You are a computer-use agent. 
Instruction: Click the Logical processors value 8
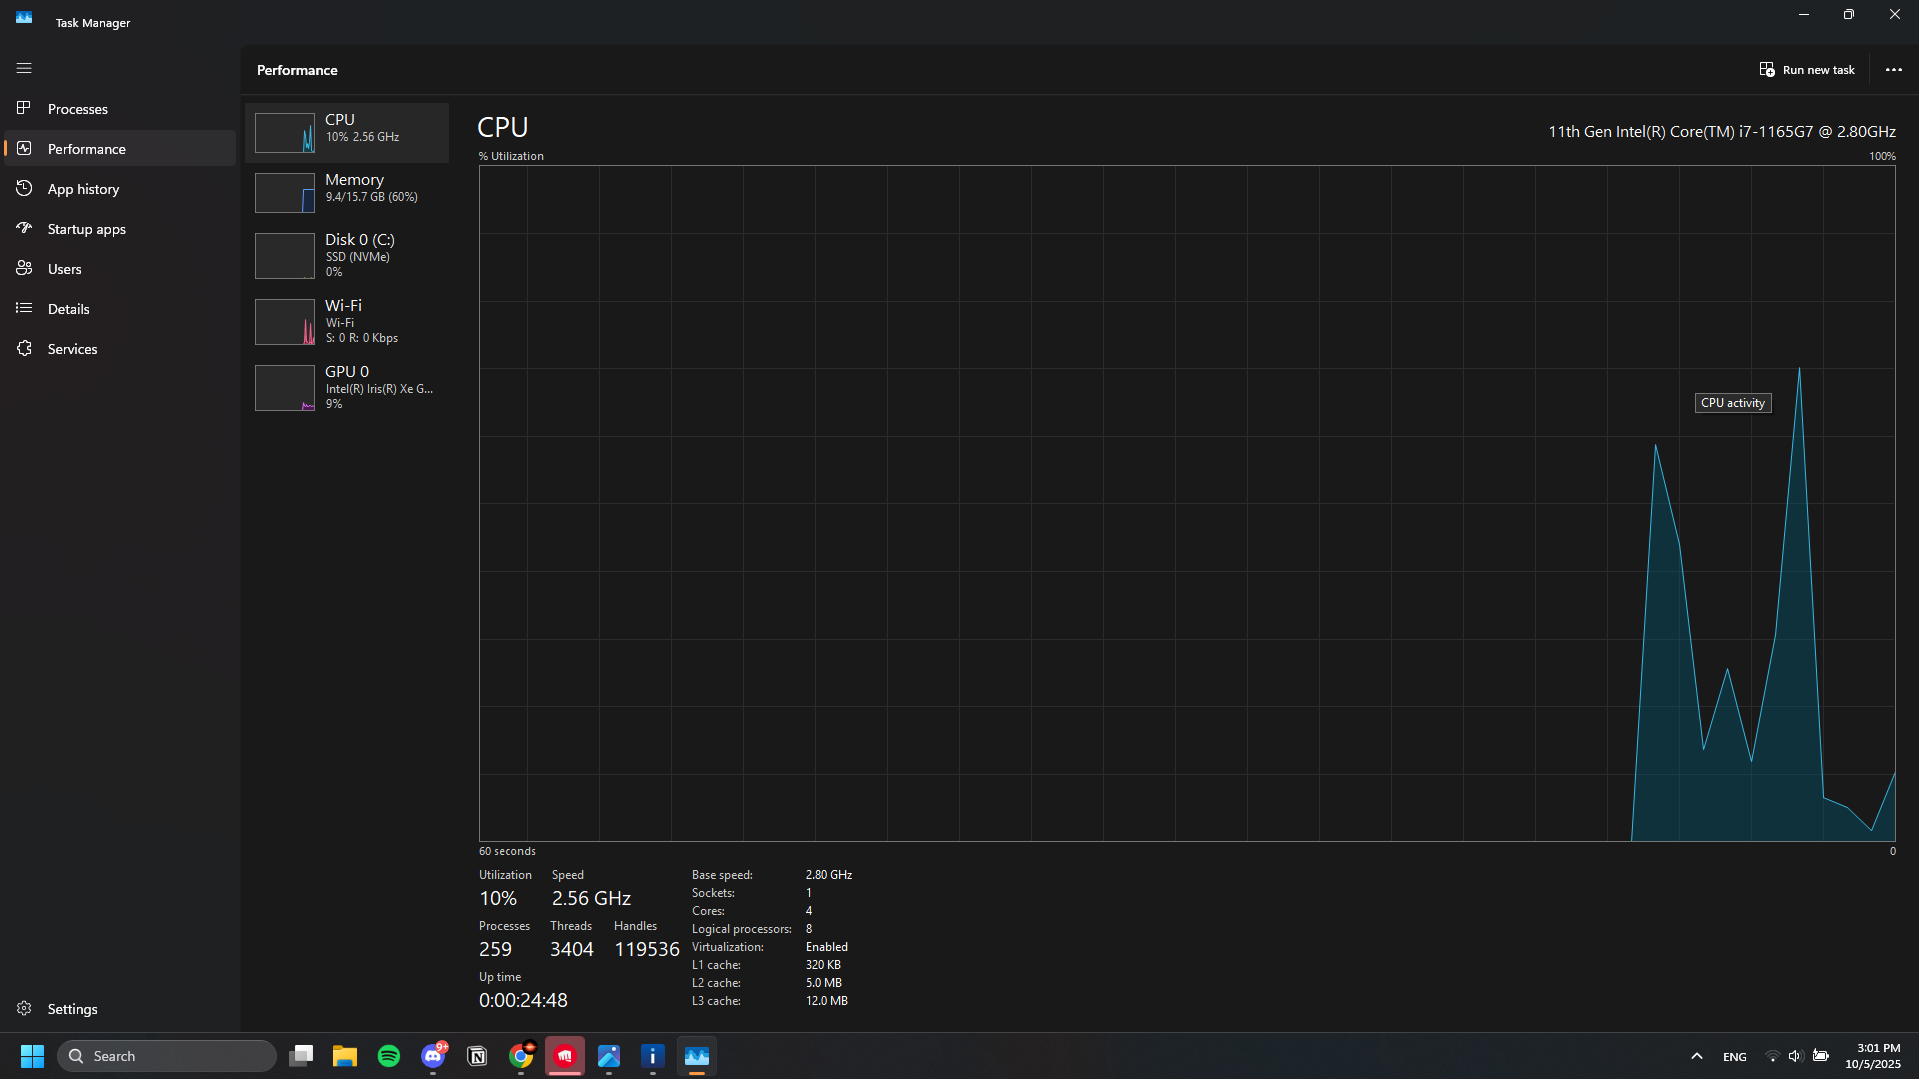[809, 929]
